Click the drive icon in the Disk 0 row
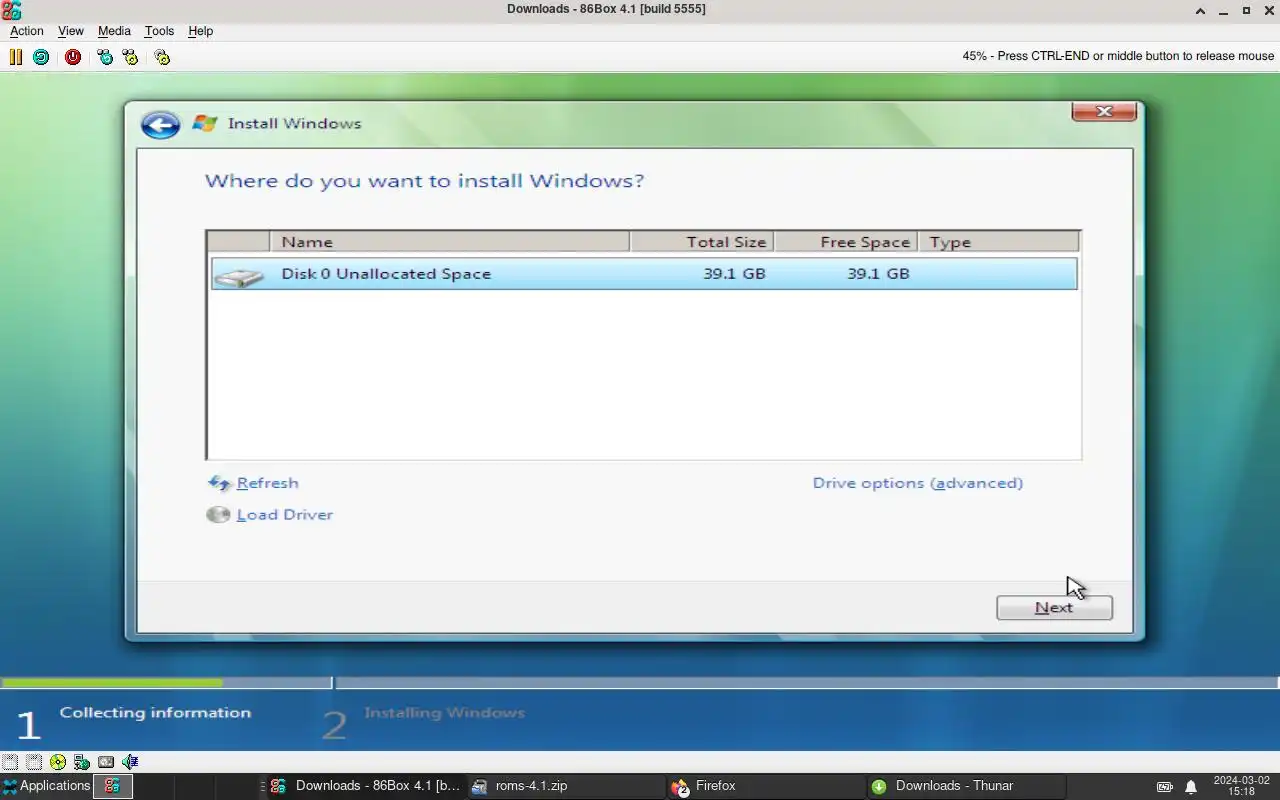 click(239, 276)
